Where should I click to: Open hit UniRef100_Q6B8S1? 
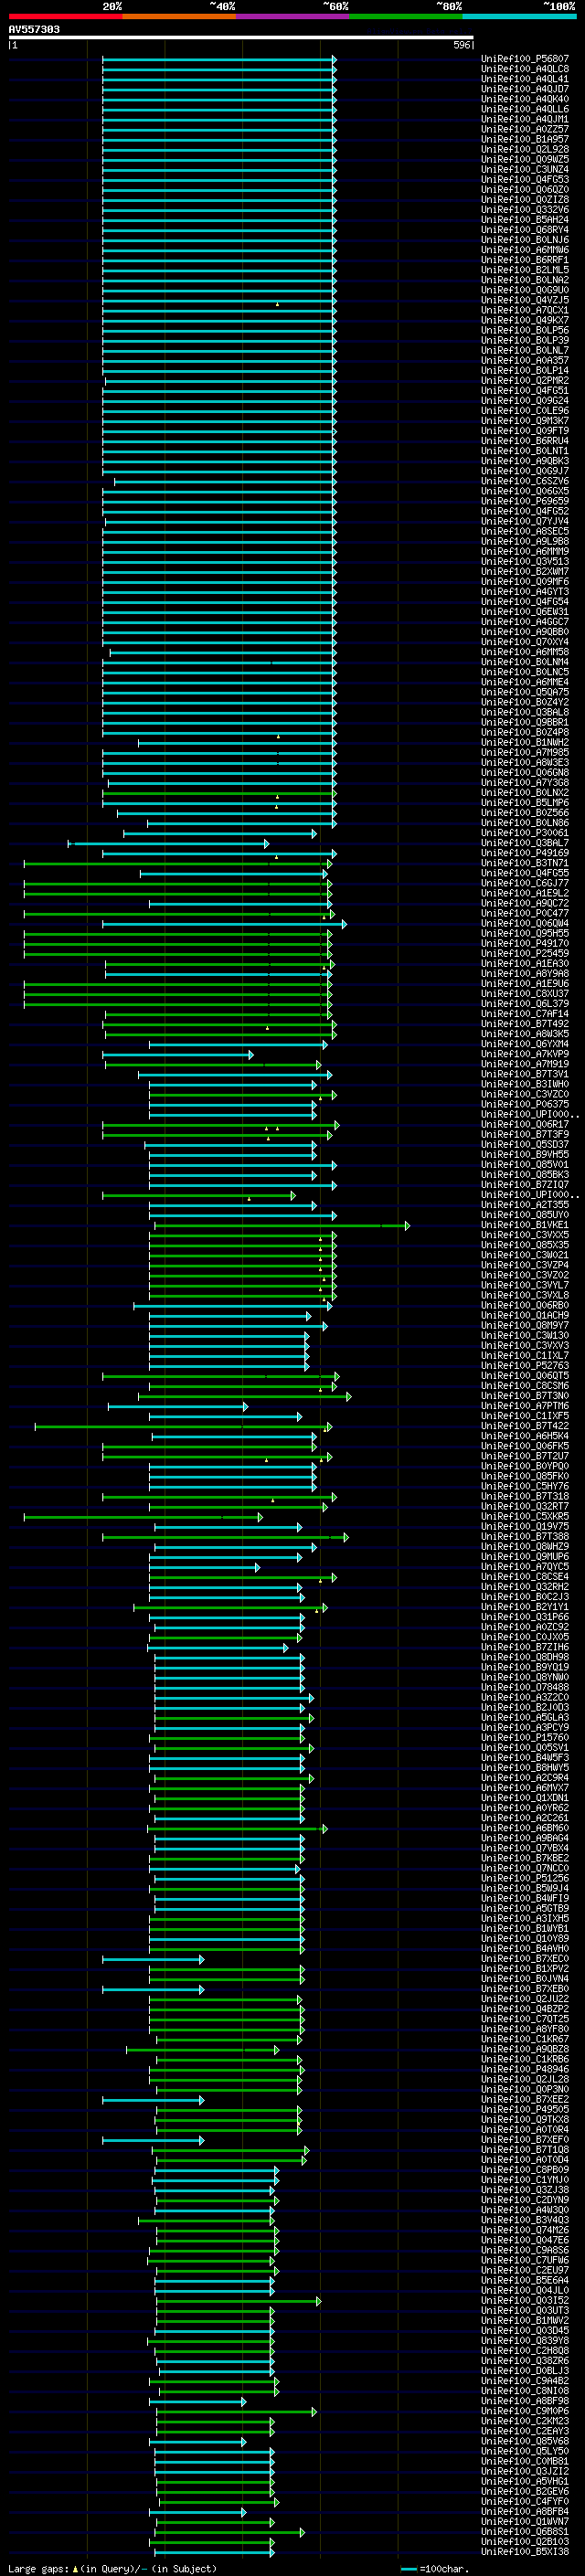coord(525,2532)
